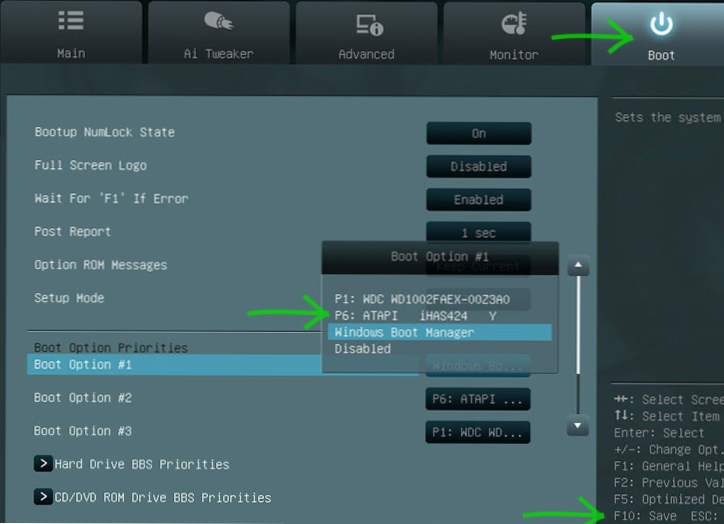Select the Boot tab label
This screenshot has width=724, height=524.
click(x=661, y=55)
